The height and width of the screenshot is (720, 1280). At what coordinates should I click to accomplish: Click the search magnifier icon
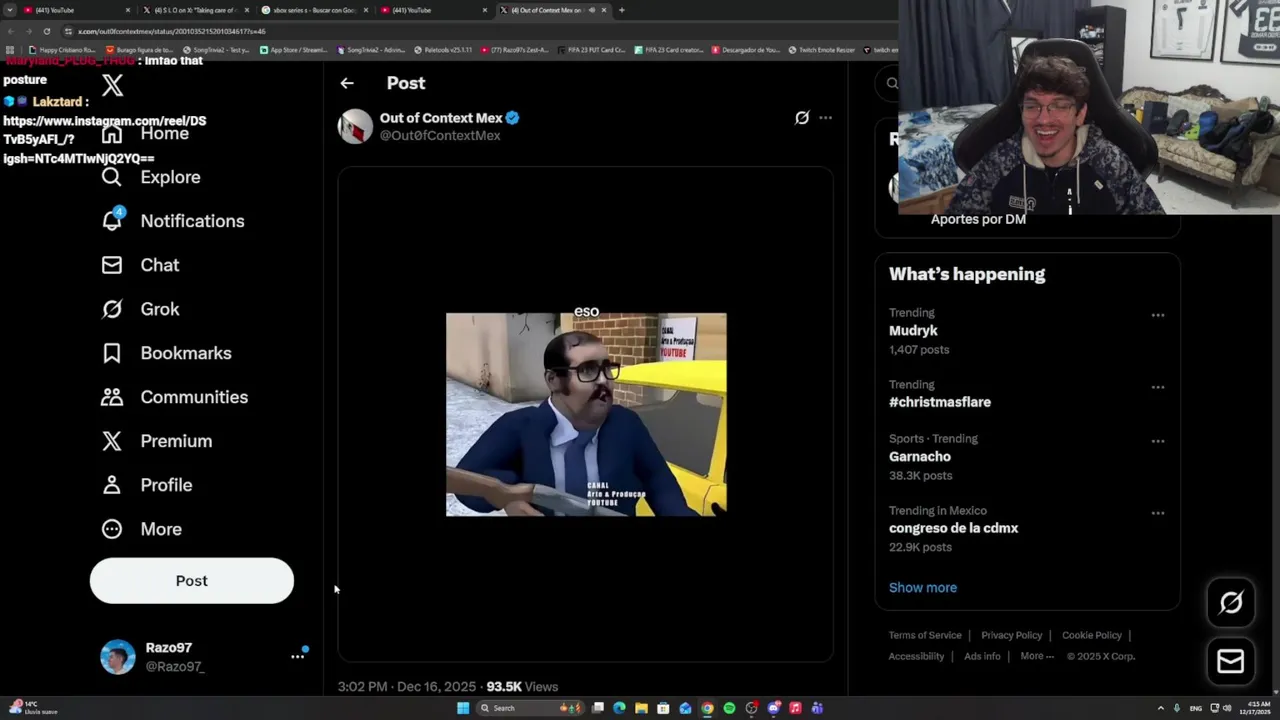click(x=892, y=84)
